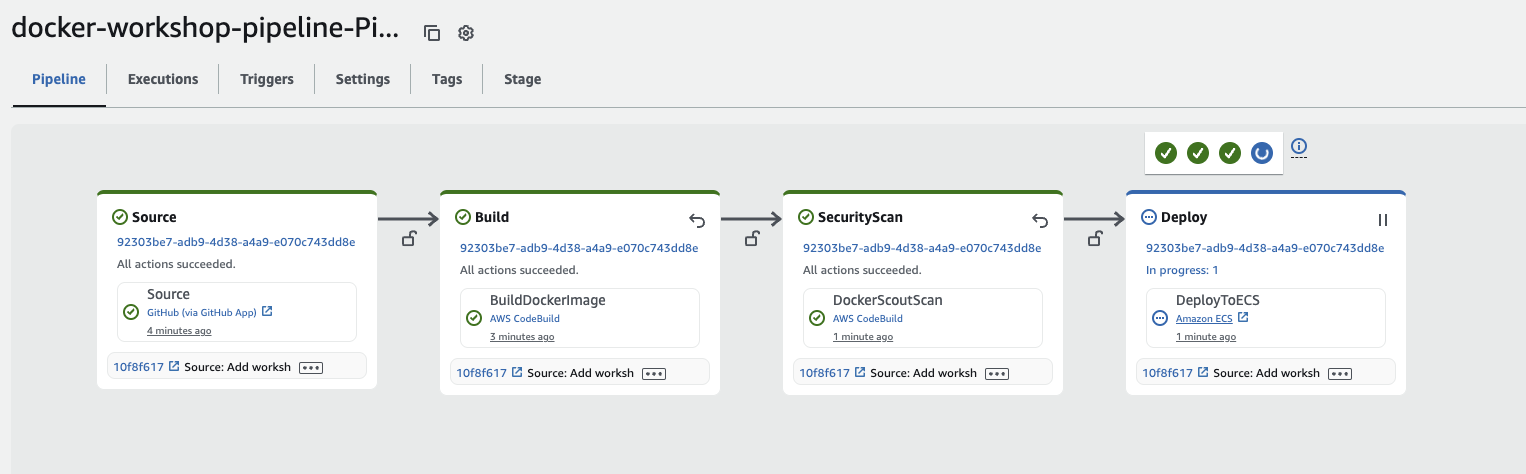Click rollback icon in SecurityScan stage
The image size is (1526, 474).
tap(1040, 220)
